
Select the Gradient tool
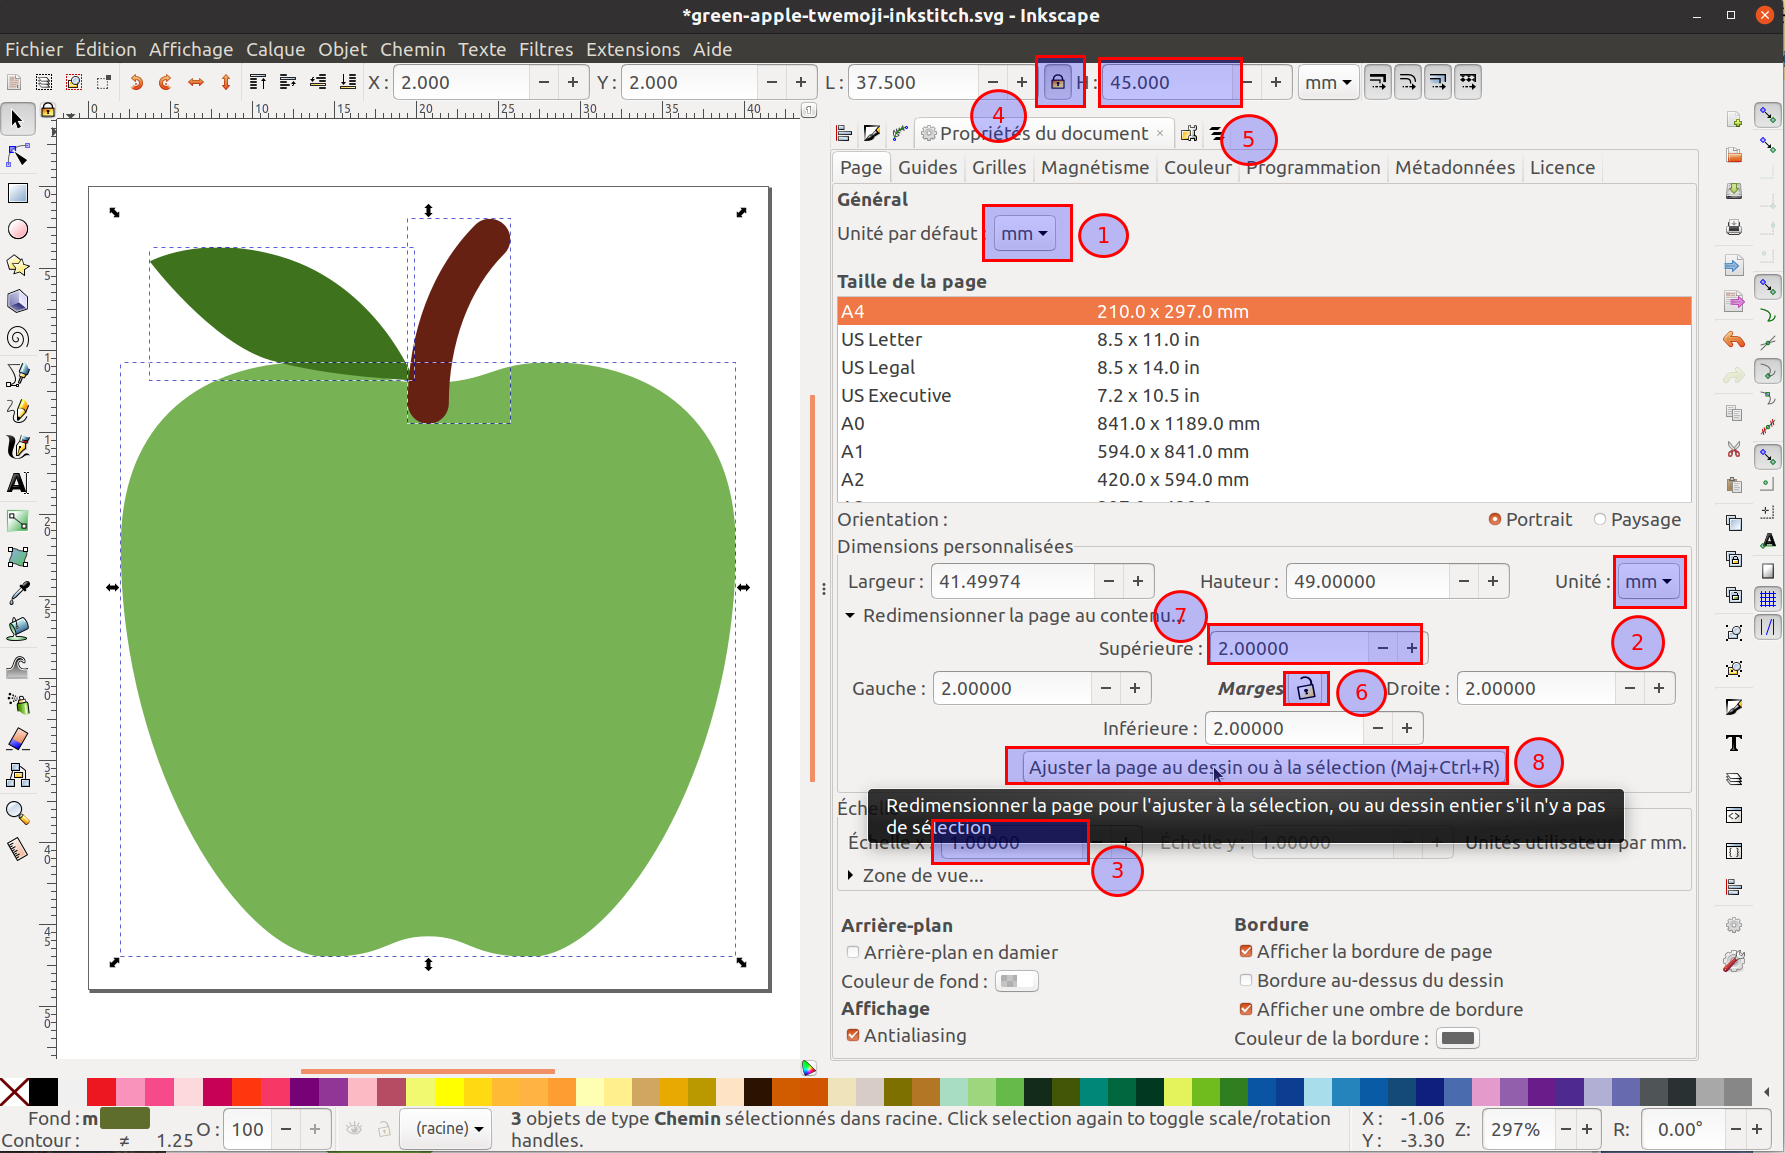coord(18,520)
